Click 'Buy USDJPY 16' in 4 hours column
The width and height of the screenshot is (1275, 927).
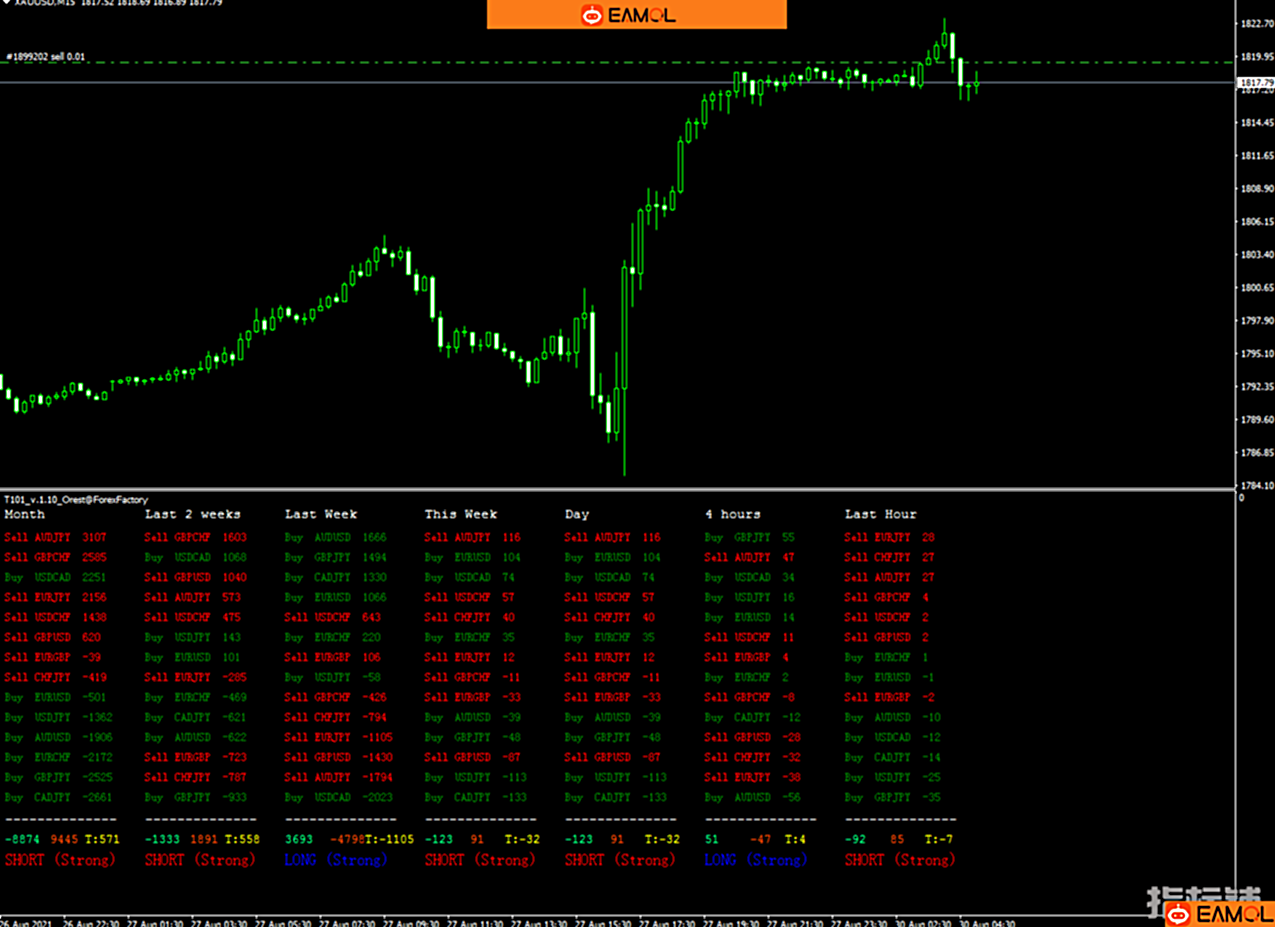point(750,597)
